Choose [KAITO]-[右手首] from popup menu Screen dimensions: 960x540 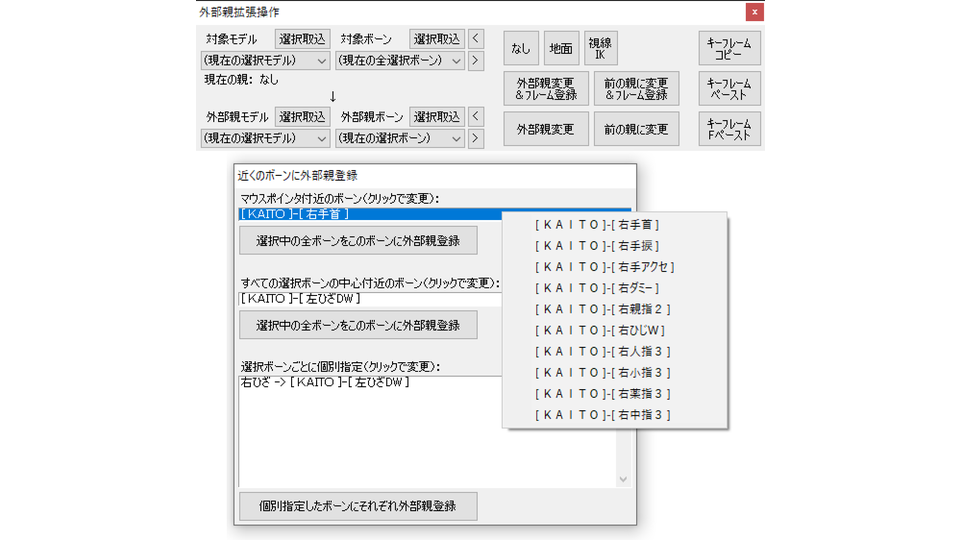click(x=615, y=225)
